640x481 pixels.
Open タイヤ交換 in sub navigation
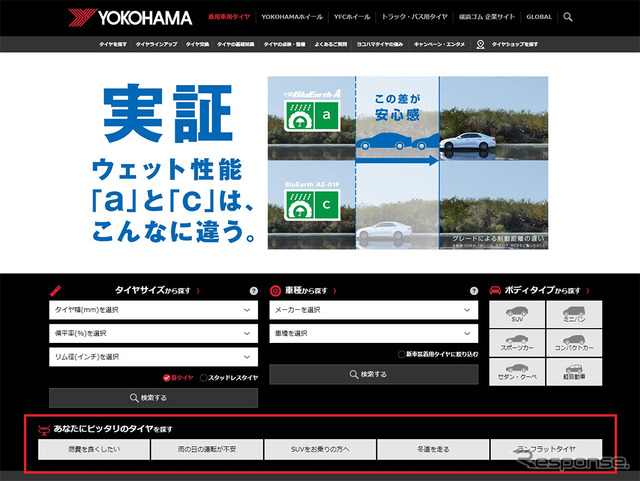(x=198, y=44)
